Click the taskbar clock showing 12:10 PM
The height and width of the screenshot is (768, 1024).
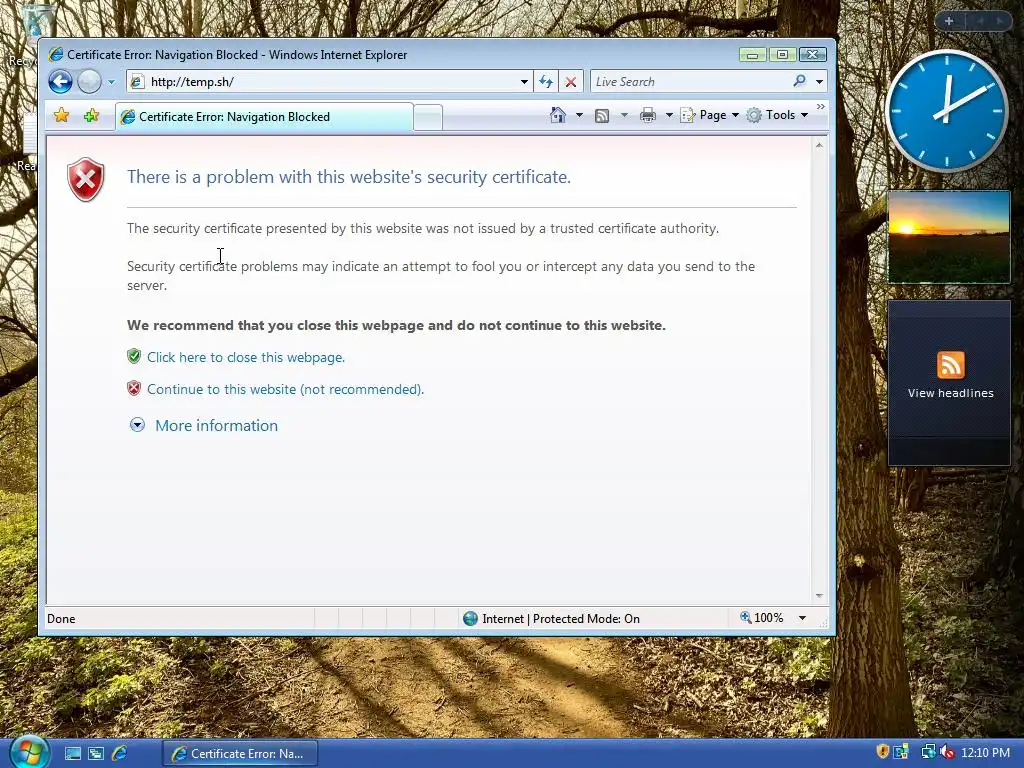click(985, 753)
